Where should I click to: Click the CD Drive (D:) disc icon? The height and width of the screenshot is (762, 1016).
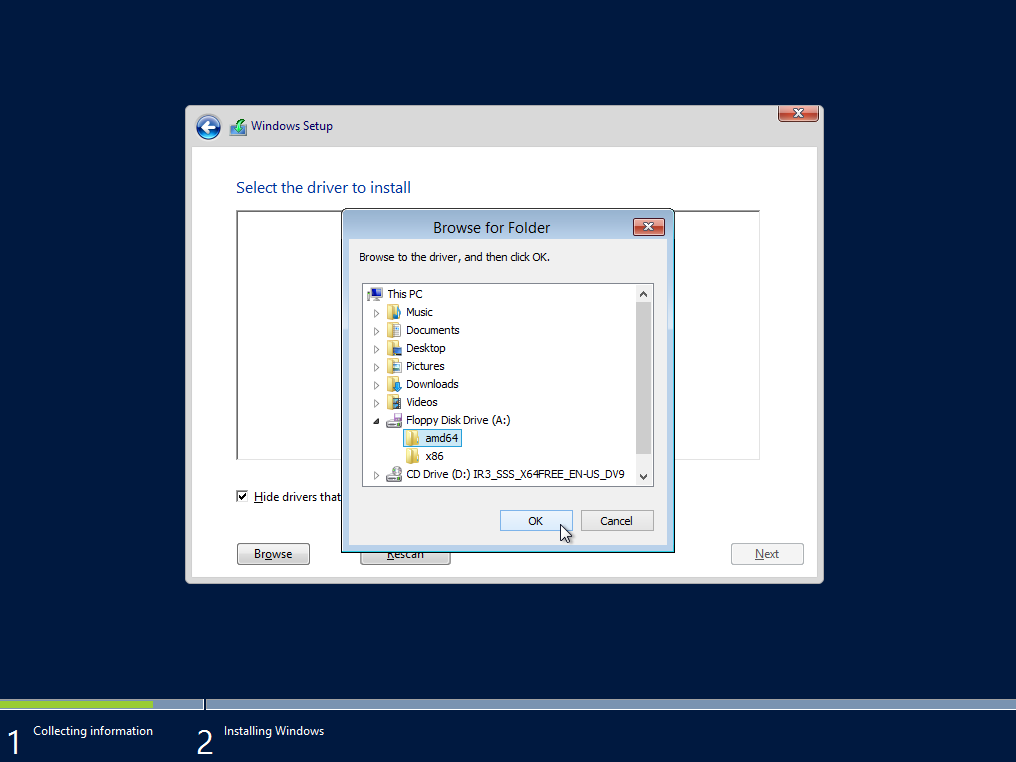[394, 475]
